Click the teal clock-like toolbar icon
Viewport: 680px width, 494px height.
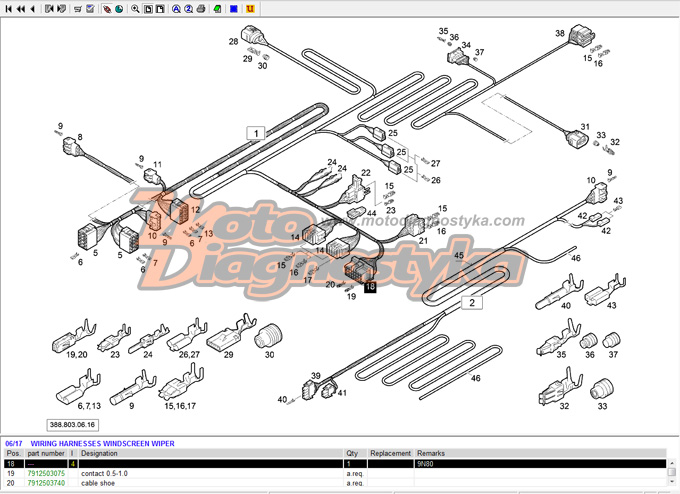[x=119, y=9]
